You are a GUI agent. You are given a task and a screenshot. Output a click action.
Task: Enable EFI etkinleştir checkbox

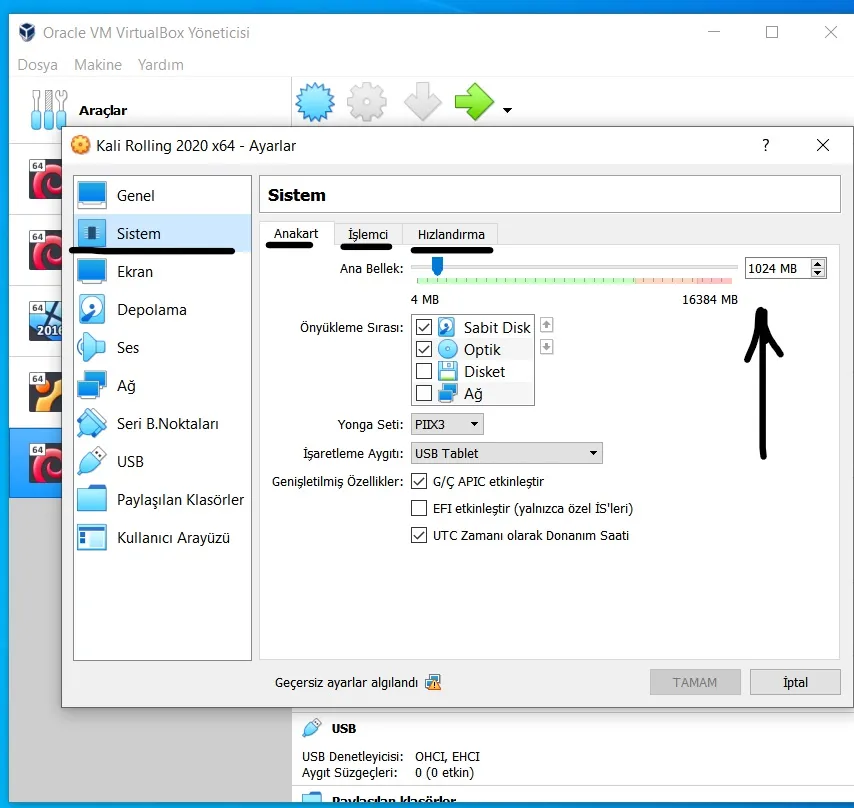pyautogui.click(x=419, y=508)
